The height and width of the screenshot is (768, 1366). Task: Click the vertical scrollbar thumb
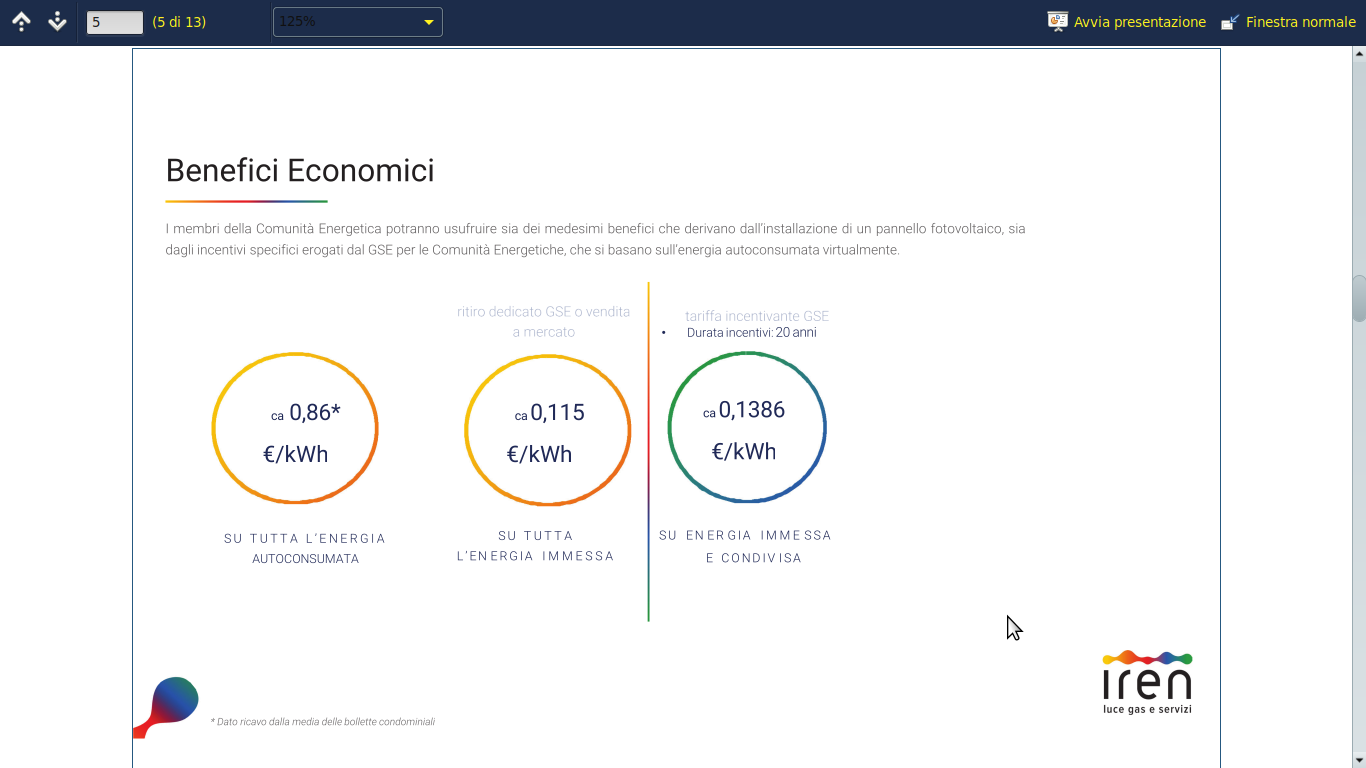pyautogui.click(x=1359, y=298)
